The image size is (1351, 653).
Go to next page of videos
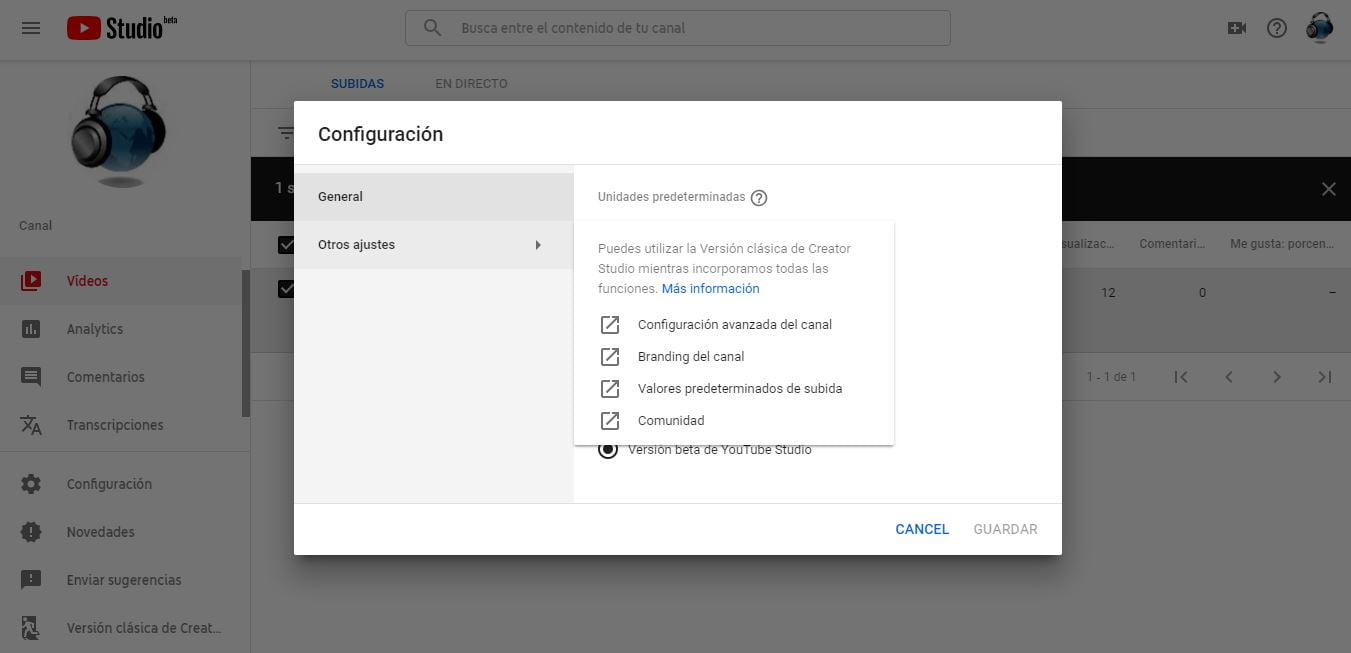1277,377
